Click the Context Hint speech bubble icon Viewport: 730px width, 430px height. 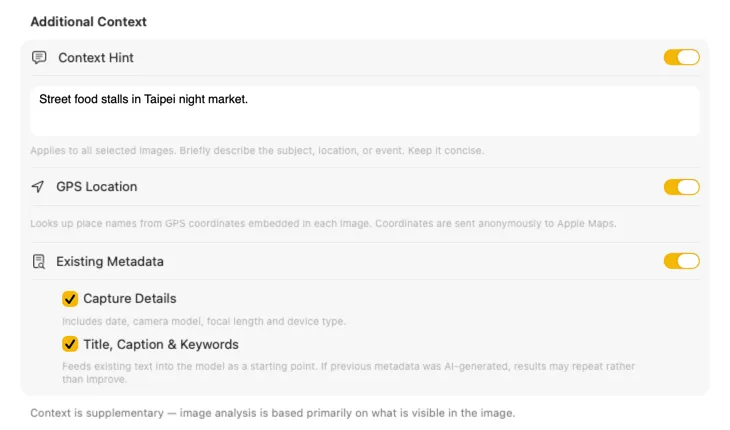tap(39, 58)
